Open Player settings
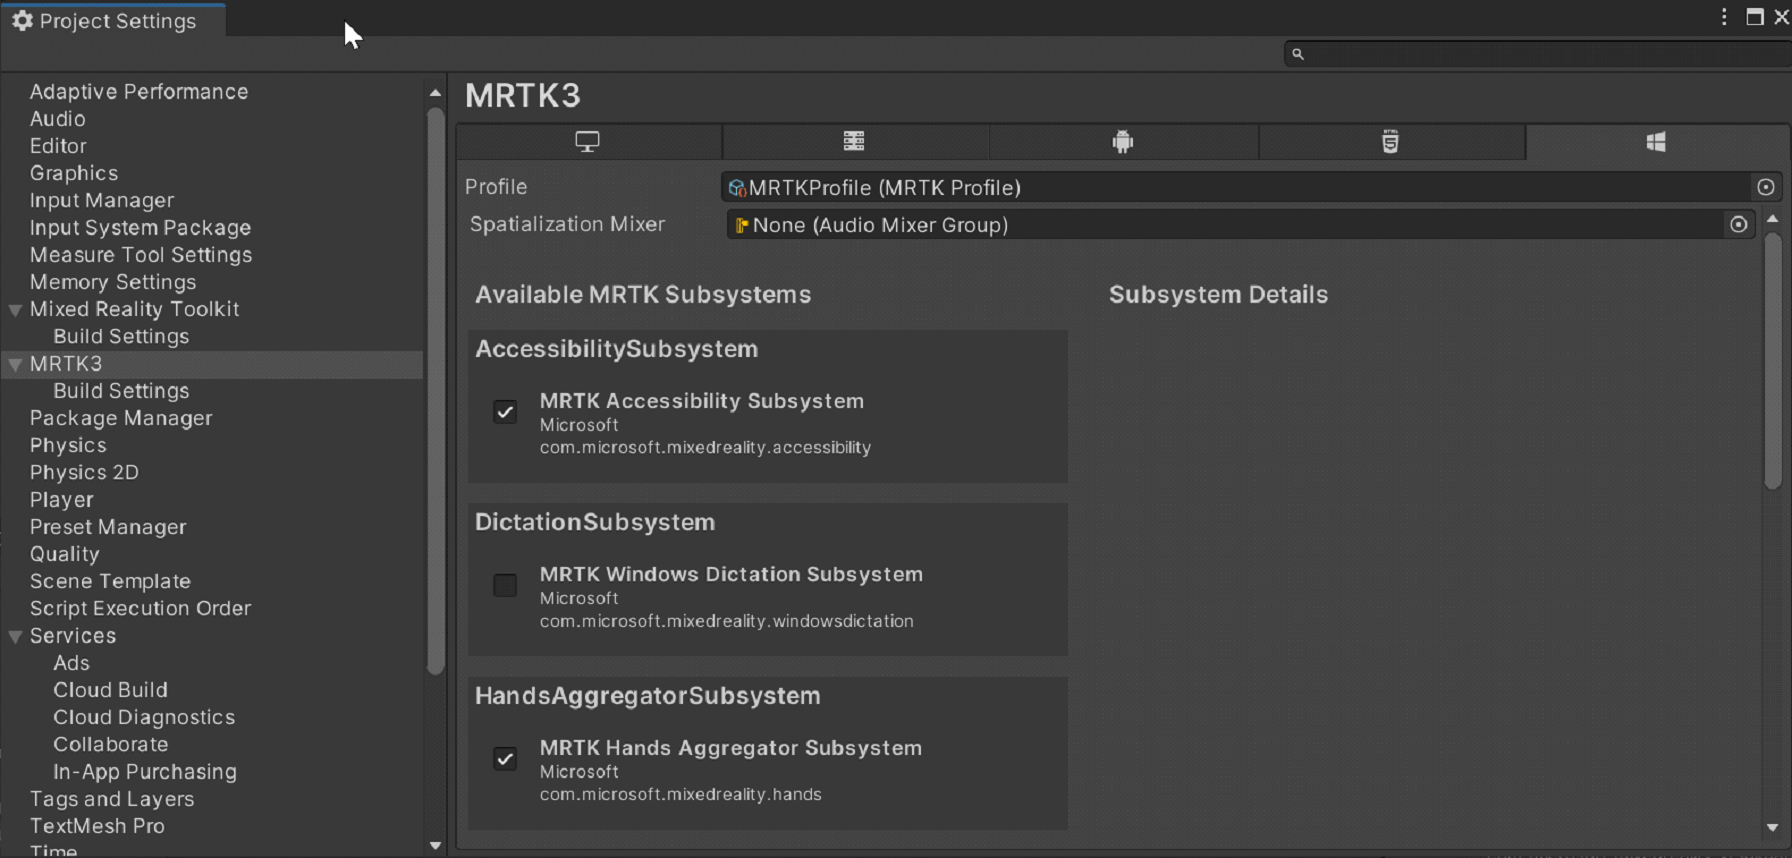This screenshot has width=1792, height=858. point(62,500)
